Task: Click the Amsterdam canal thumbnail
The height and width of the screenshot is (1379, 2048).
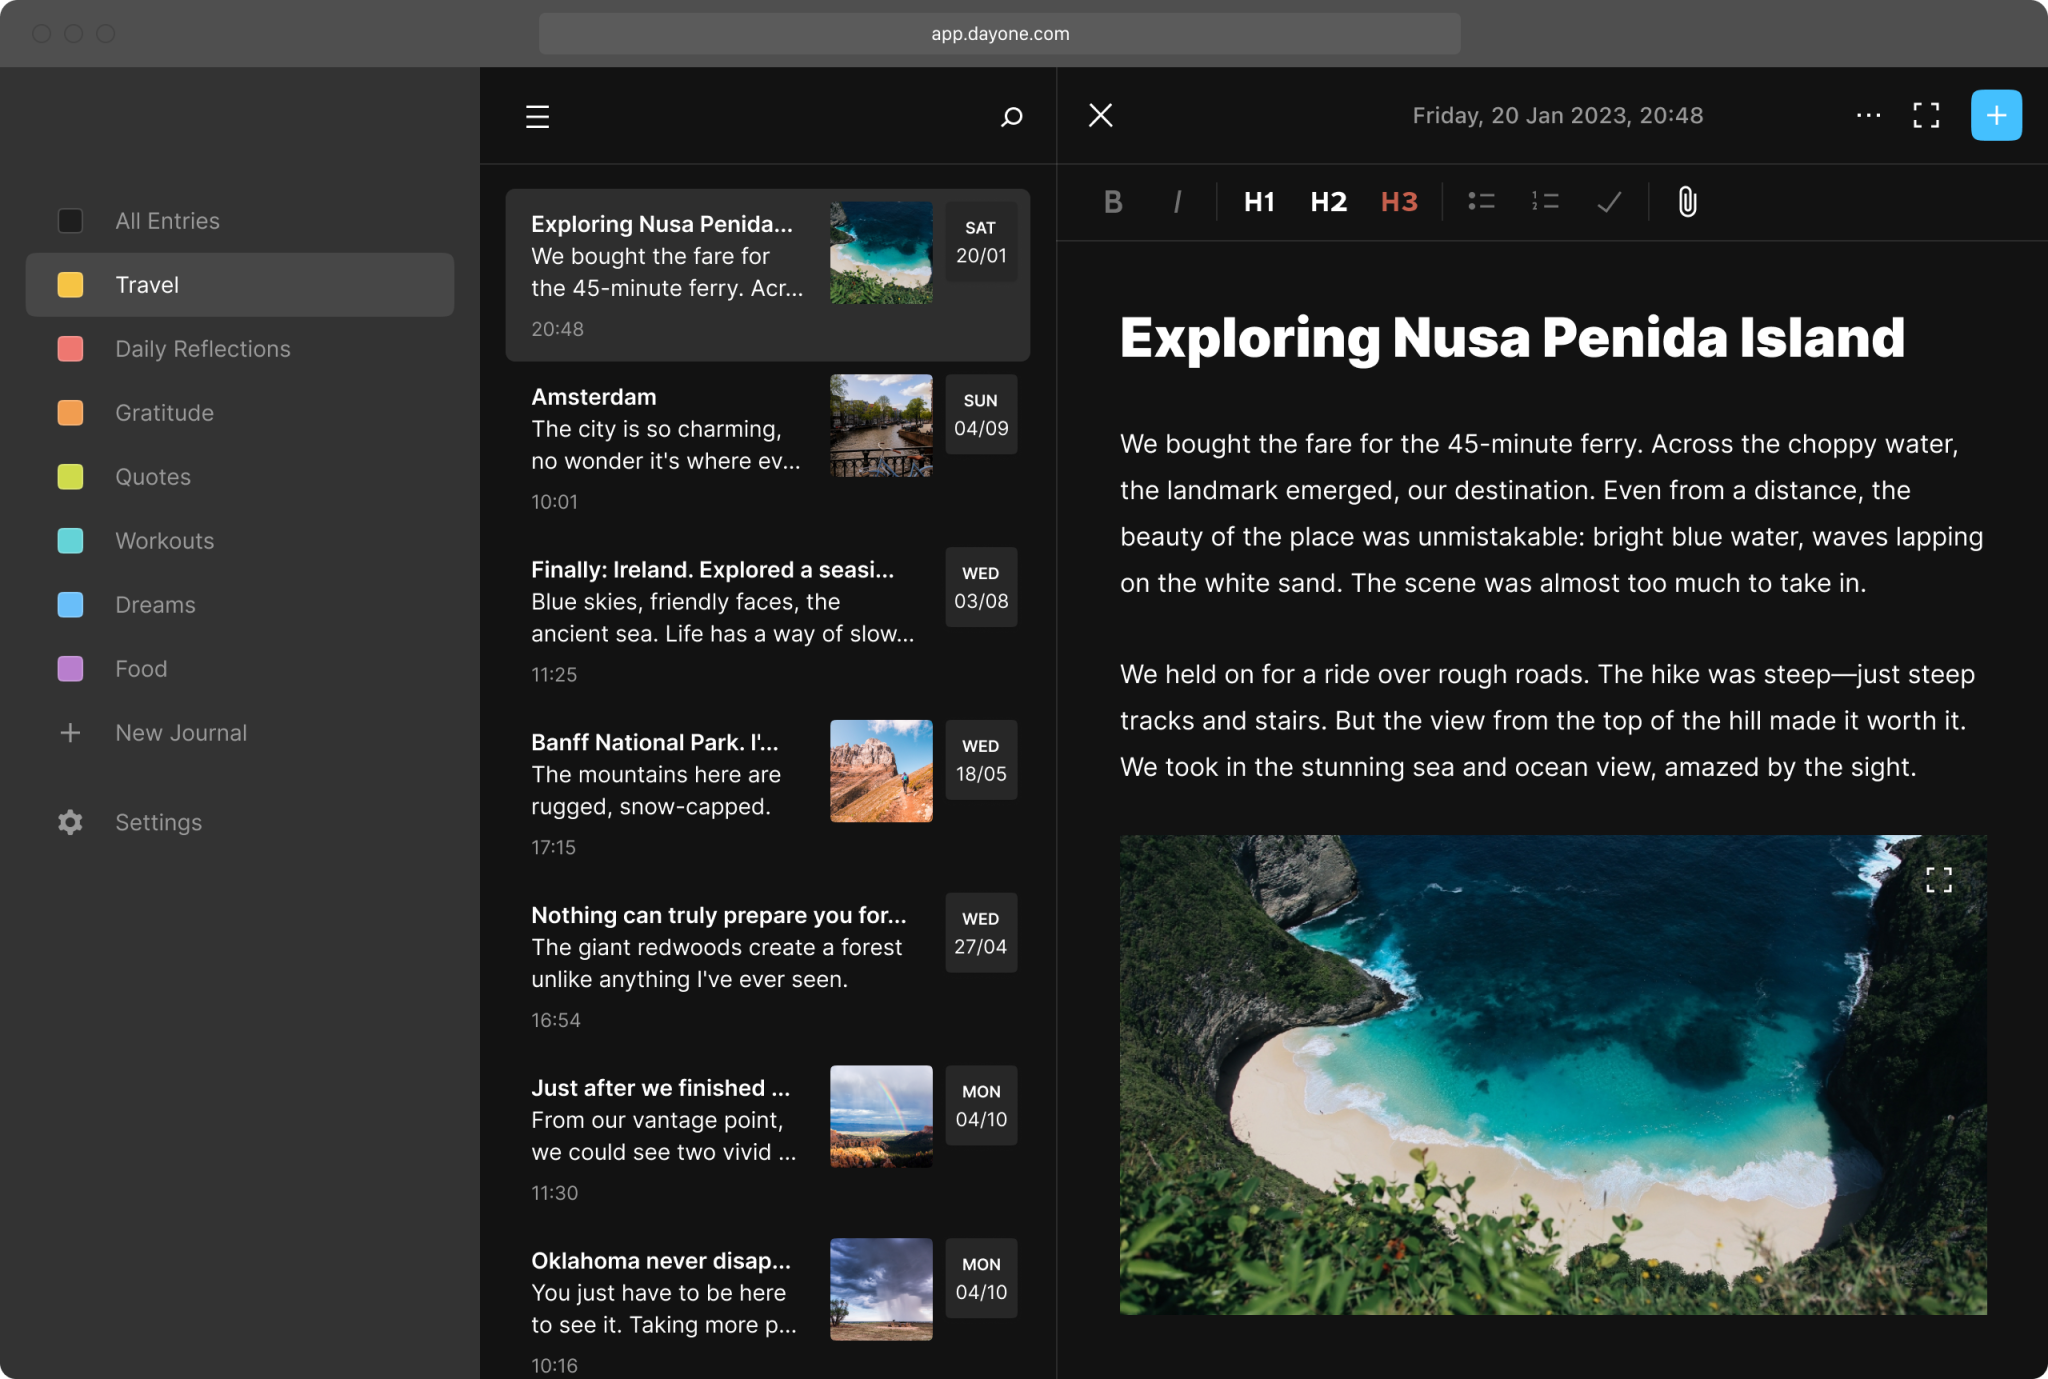Action: pyautogui.click(x=881, y=426)
